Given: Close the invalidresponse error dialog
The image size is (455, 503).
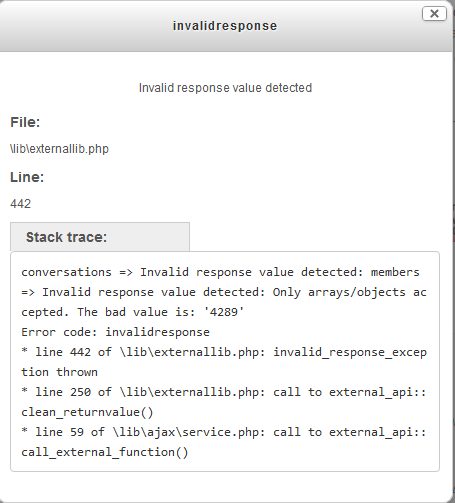Looking at the screenshot, I should click(434, 14).
